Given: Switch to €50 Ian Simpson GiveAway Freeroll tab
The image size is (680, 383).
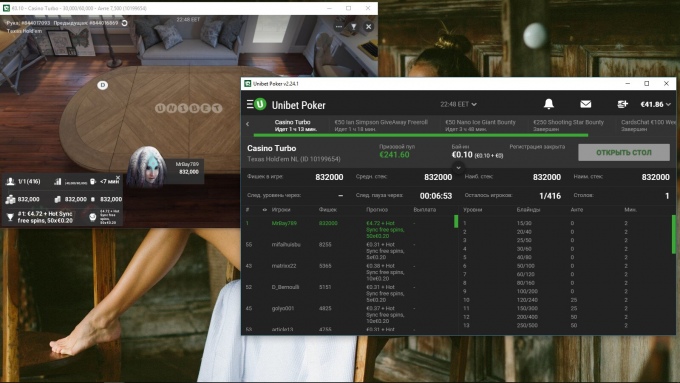Looking at the screenshot, I should 381,125.
